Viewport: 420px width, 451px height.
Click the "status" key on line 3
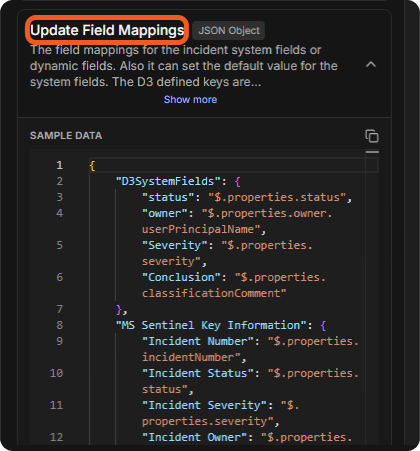(168, 197)
